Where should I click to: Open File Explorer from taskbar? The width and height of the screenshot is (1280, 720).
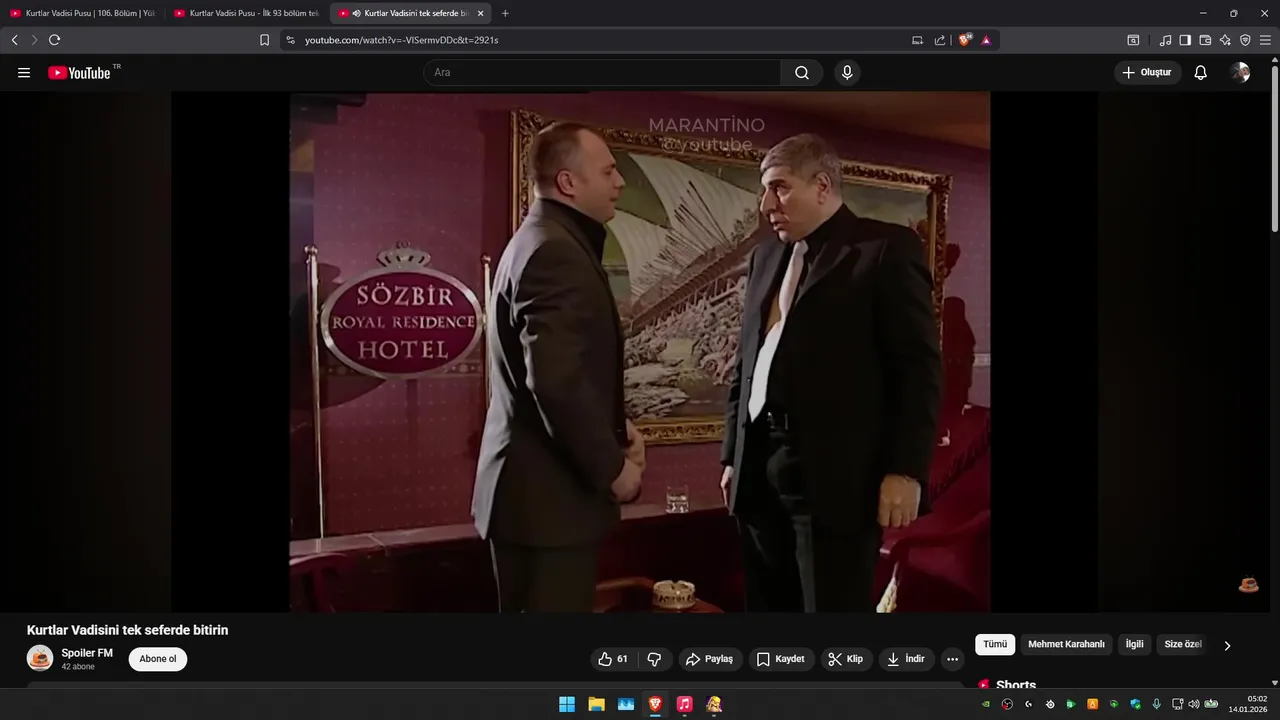click(596, 704)
